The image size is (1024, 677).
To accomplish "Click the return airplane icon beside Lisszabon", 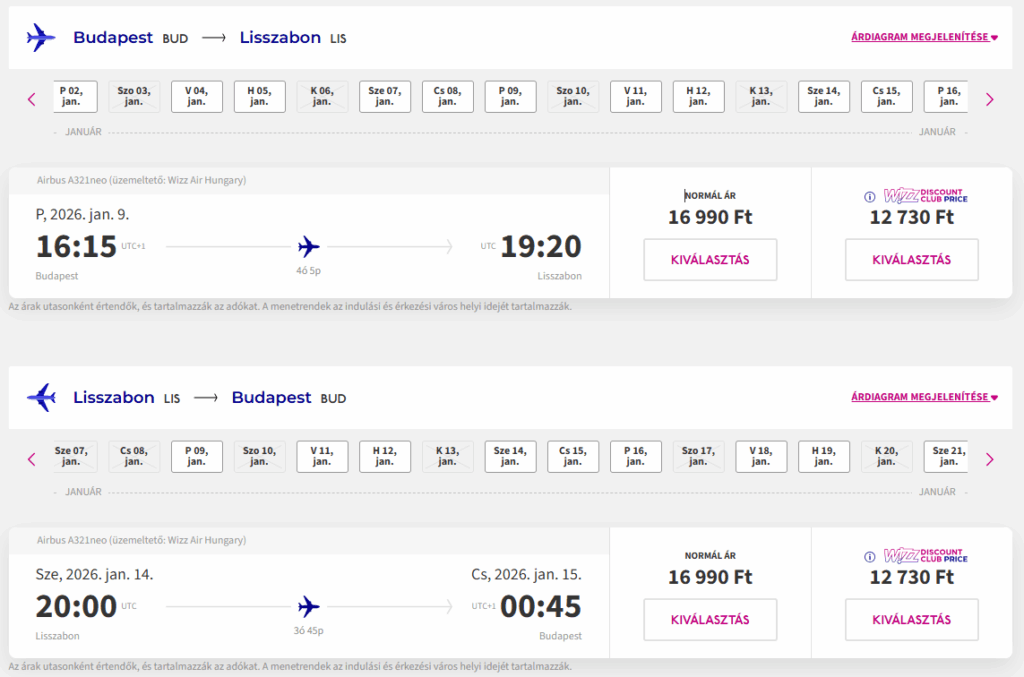I will 41,397.
